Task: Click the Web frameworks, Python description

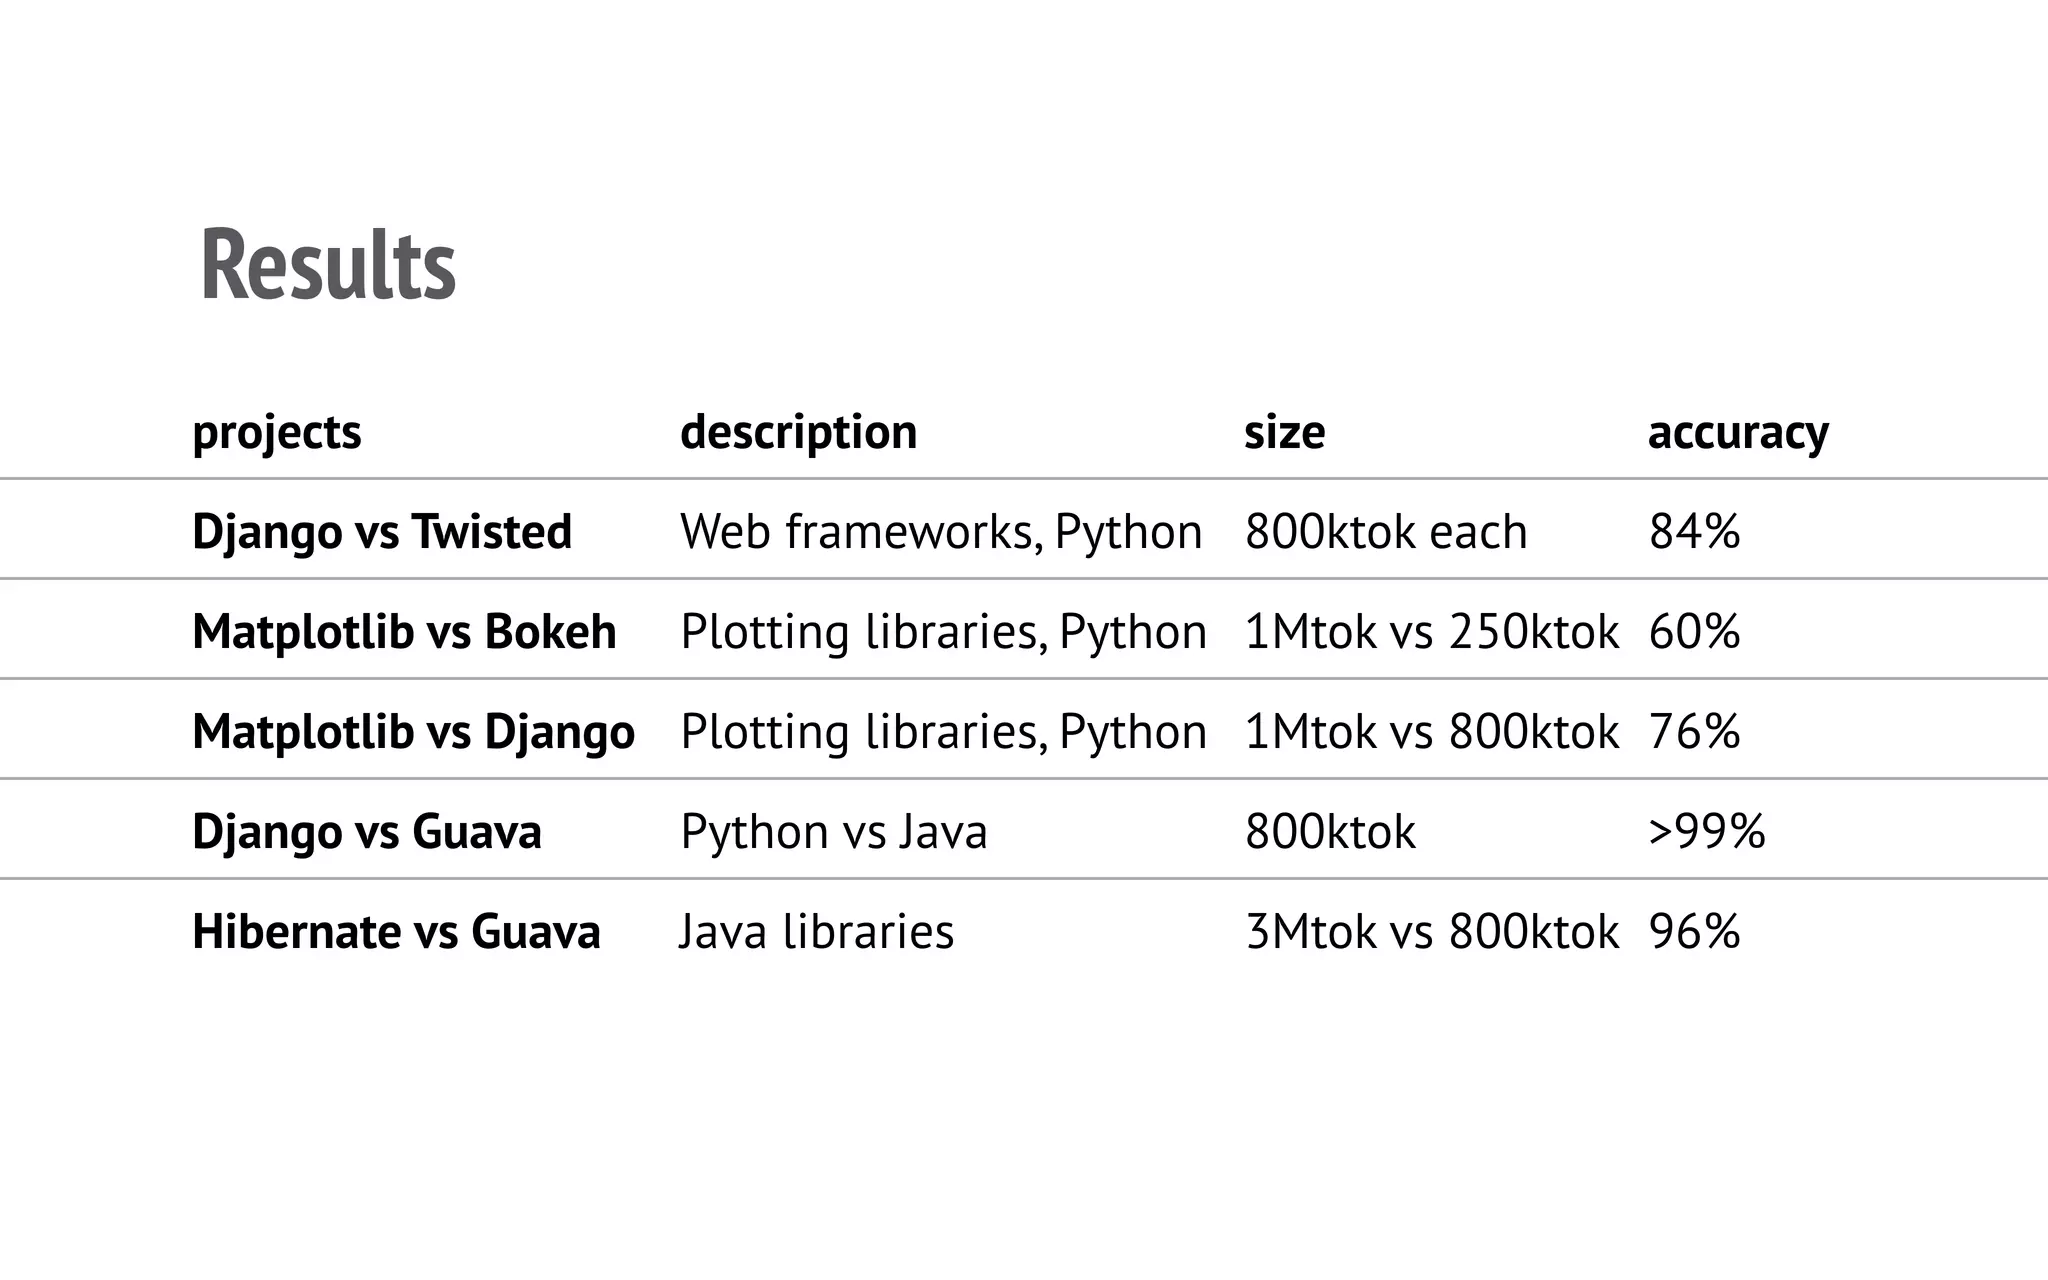Action: click(941, 531)
